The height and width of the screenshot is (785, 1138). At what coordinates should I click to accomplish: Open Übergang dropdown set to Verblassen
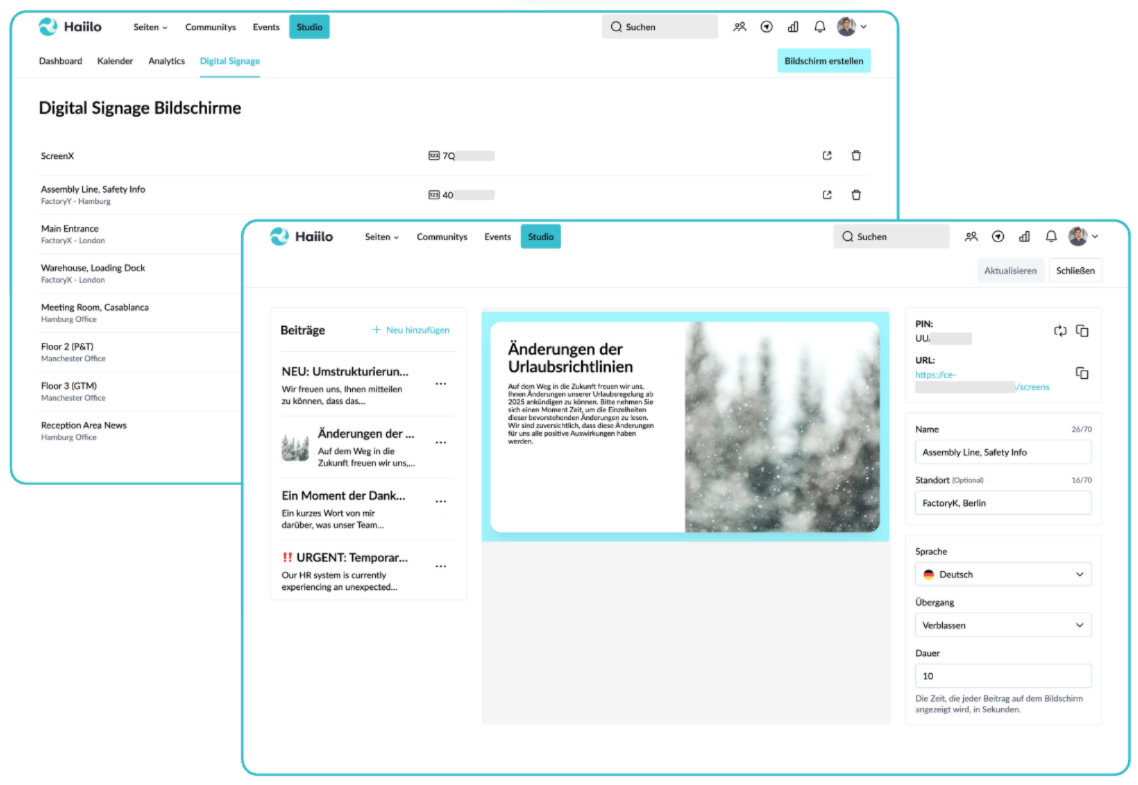(1003, 625)
